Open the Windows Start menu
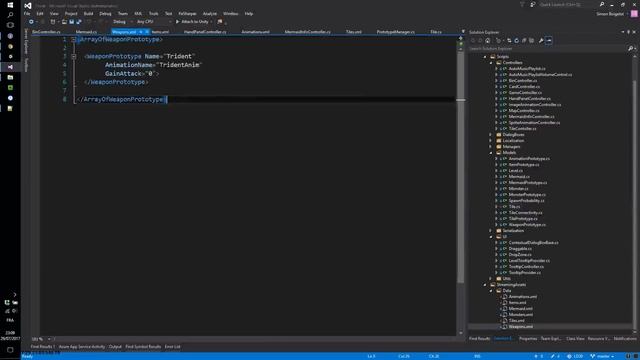The height and width of the screenshot is (360, 640). point(10,5)
